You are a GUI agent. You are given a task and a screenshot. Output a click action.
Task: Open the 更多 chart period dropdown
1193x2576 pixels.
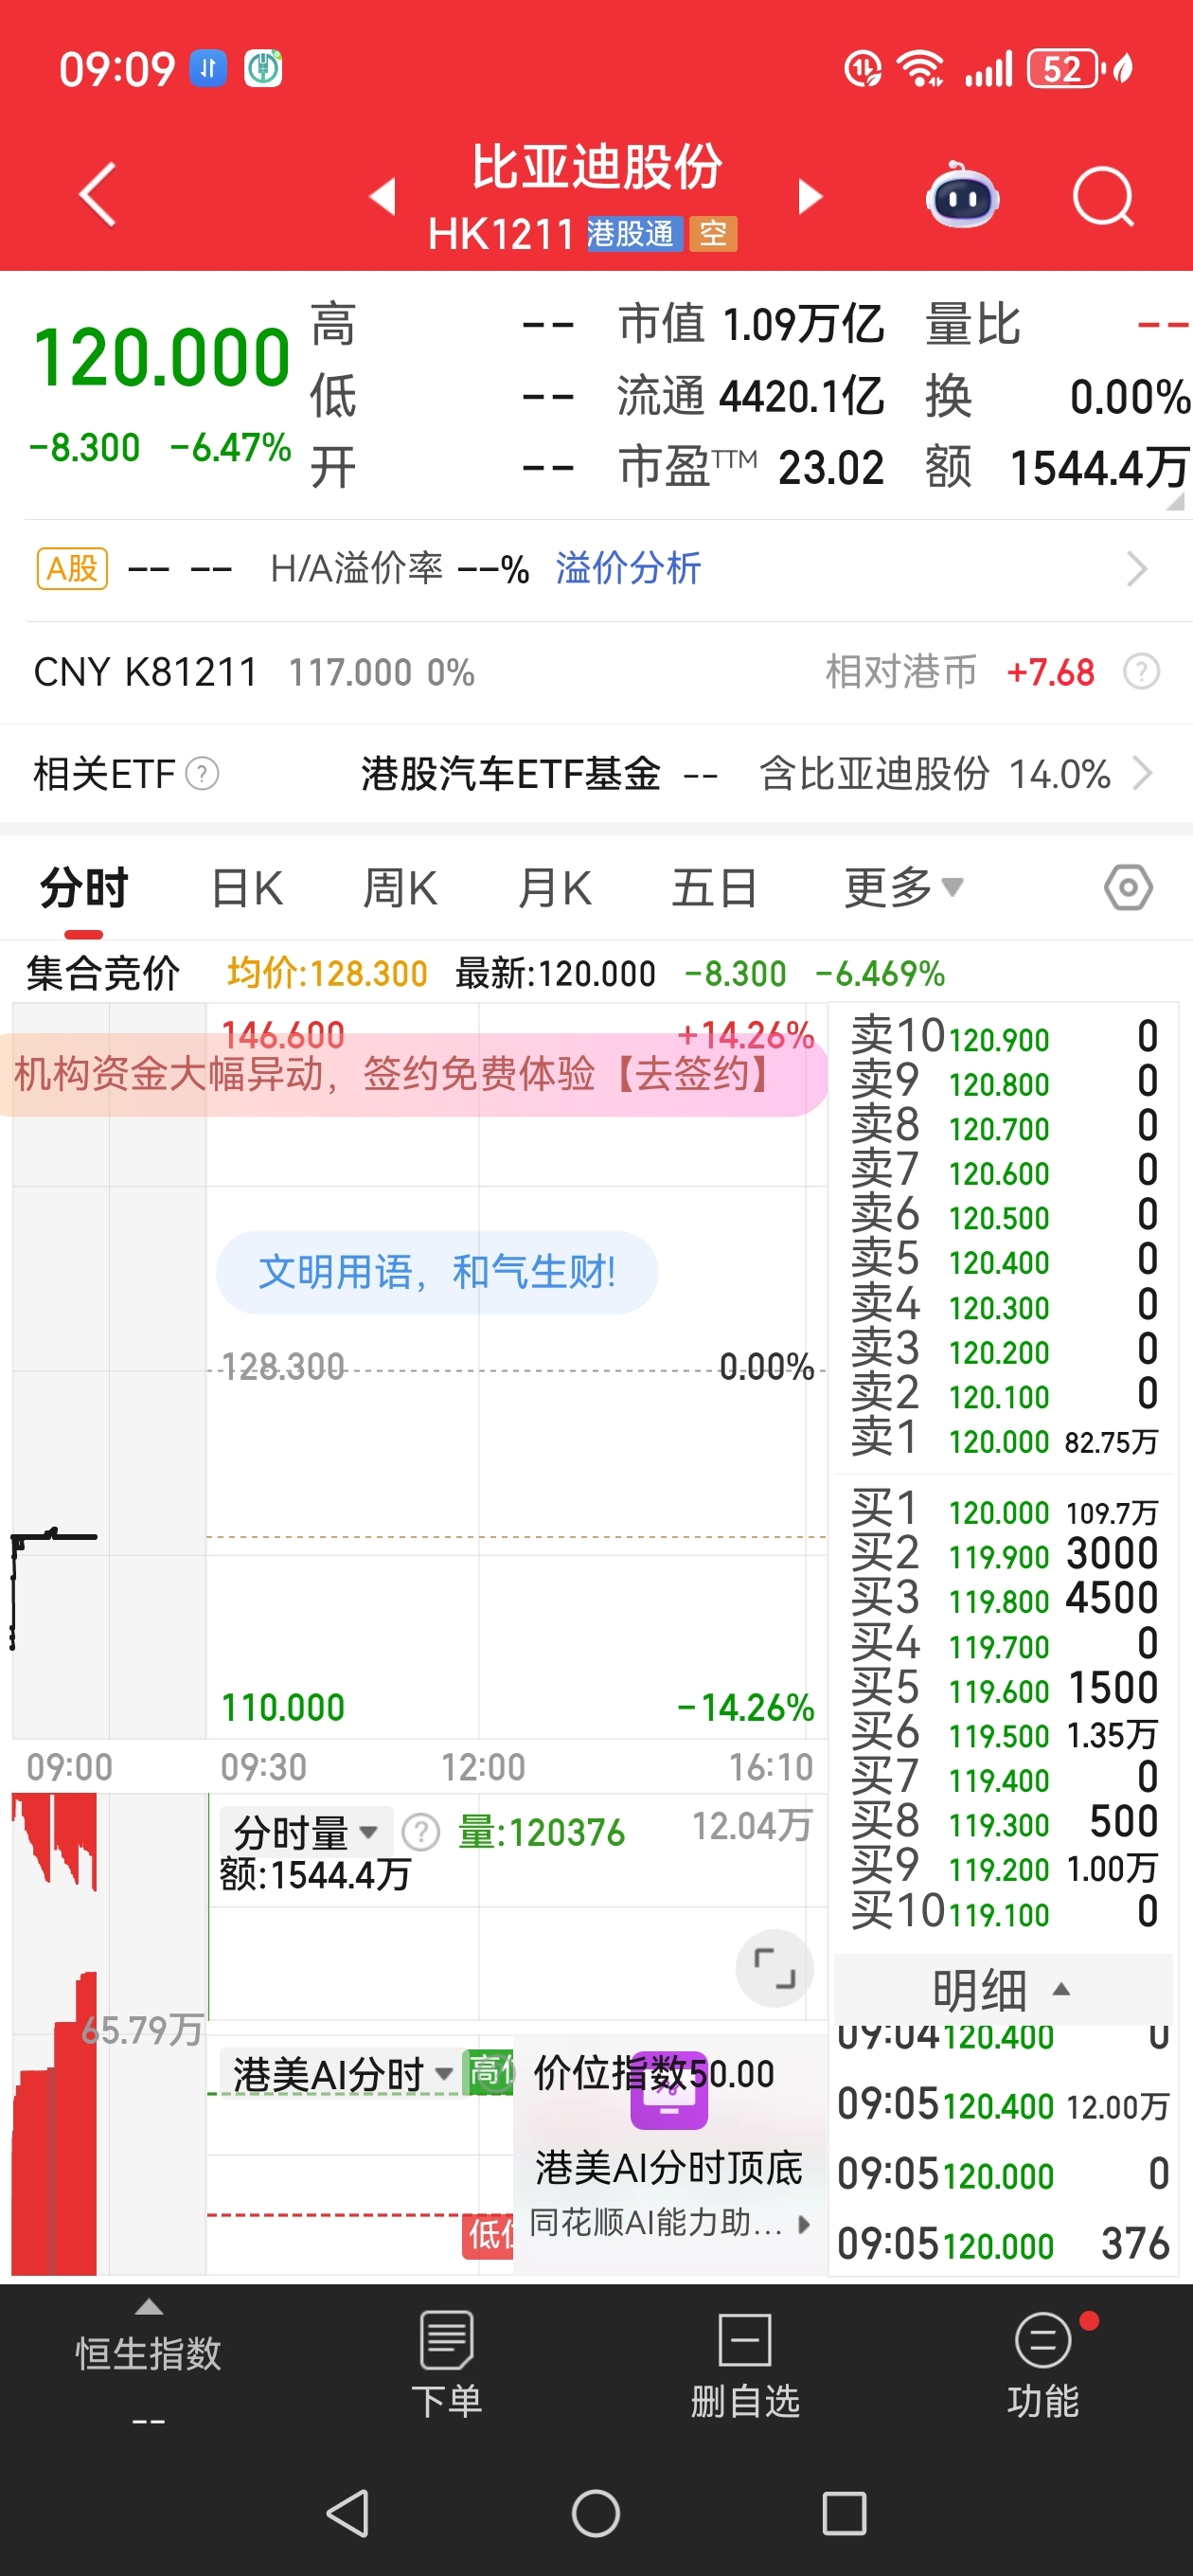903,888
